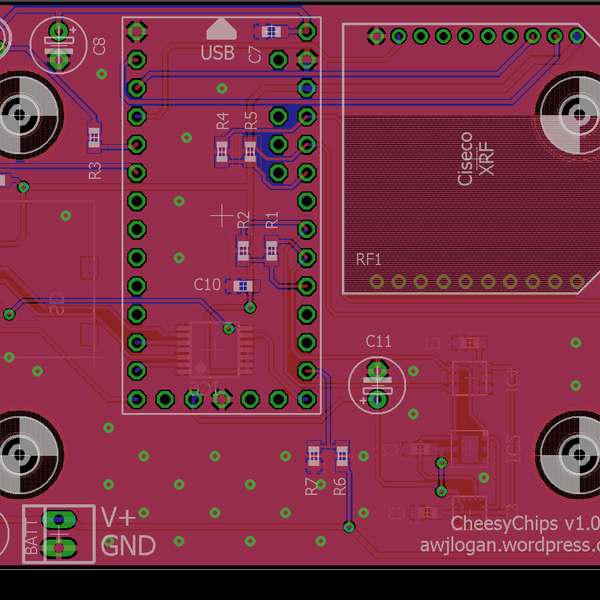Click the R5 label text

pos(251,121)
